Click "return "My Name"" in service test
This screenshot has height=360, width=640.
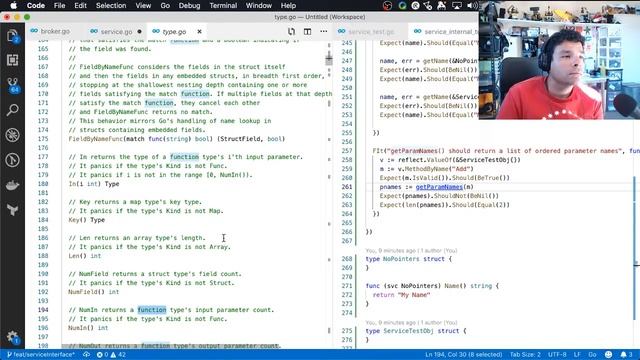(401, 295)
